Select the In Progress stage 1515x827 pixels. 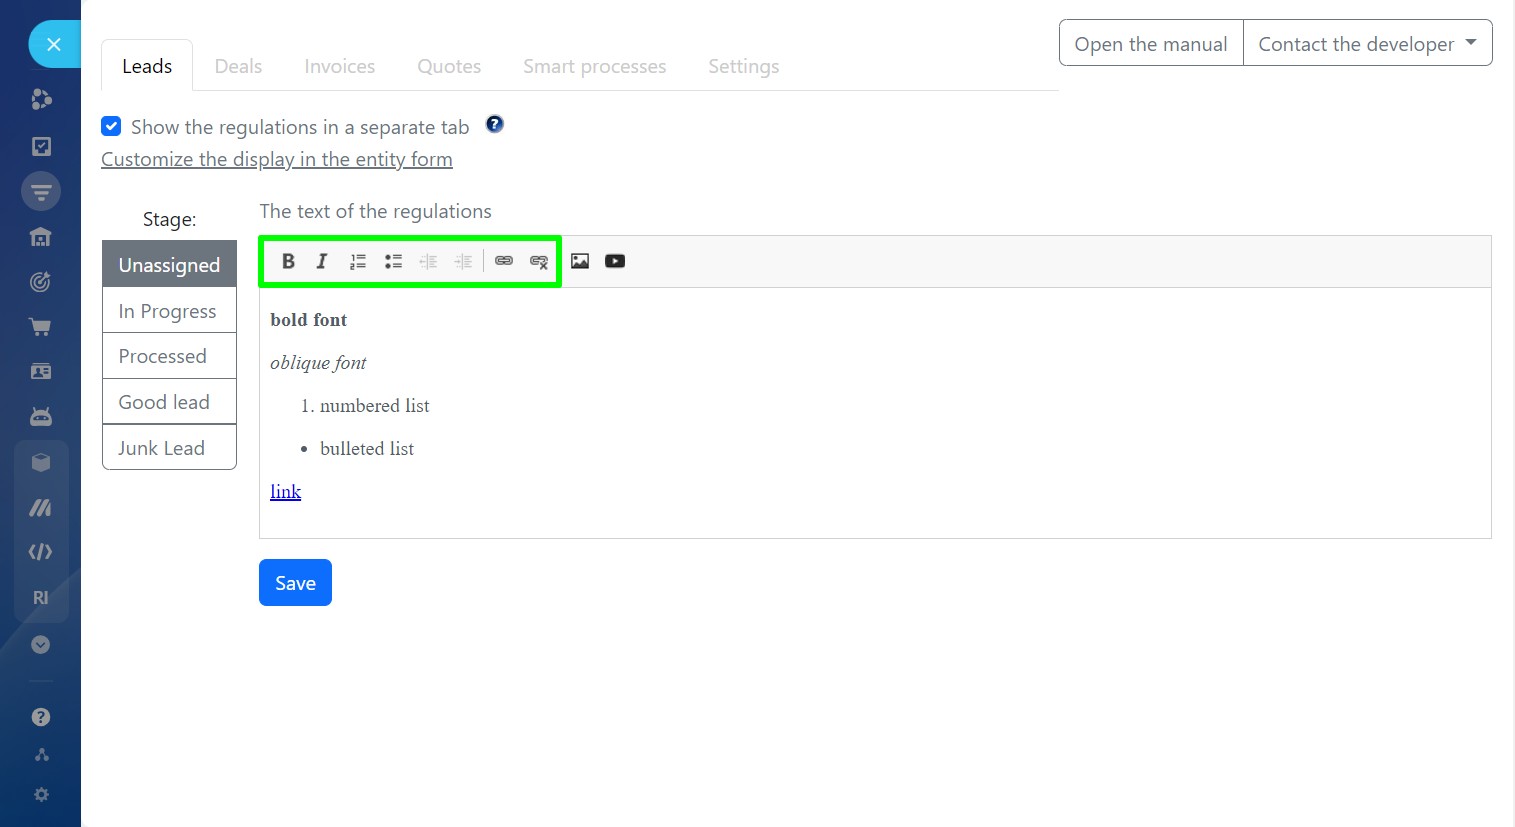tap(168, 311)
